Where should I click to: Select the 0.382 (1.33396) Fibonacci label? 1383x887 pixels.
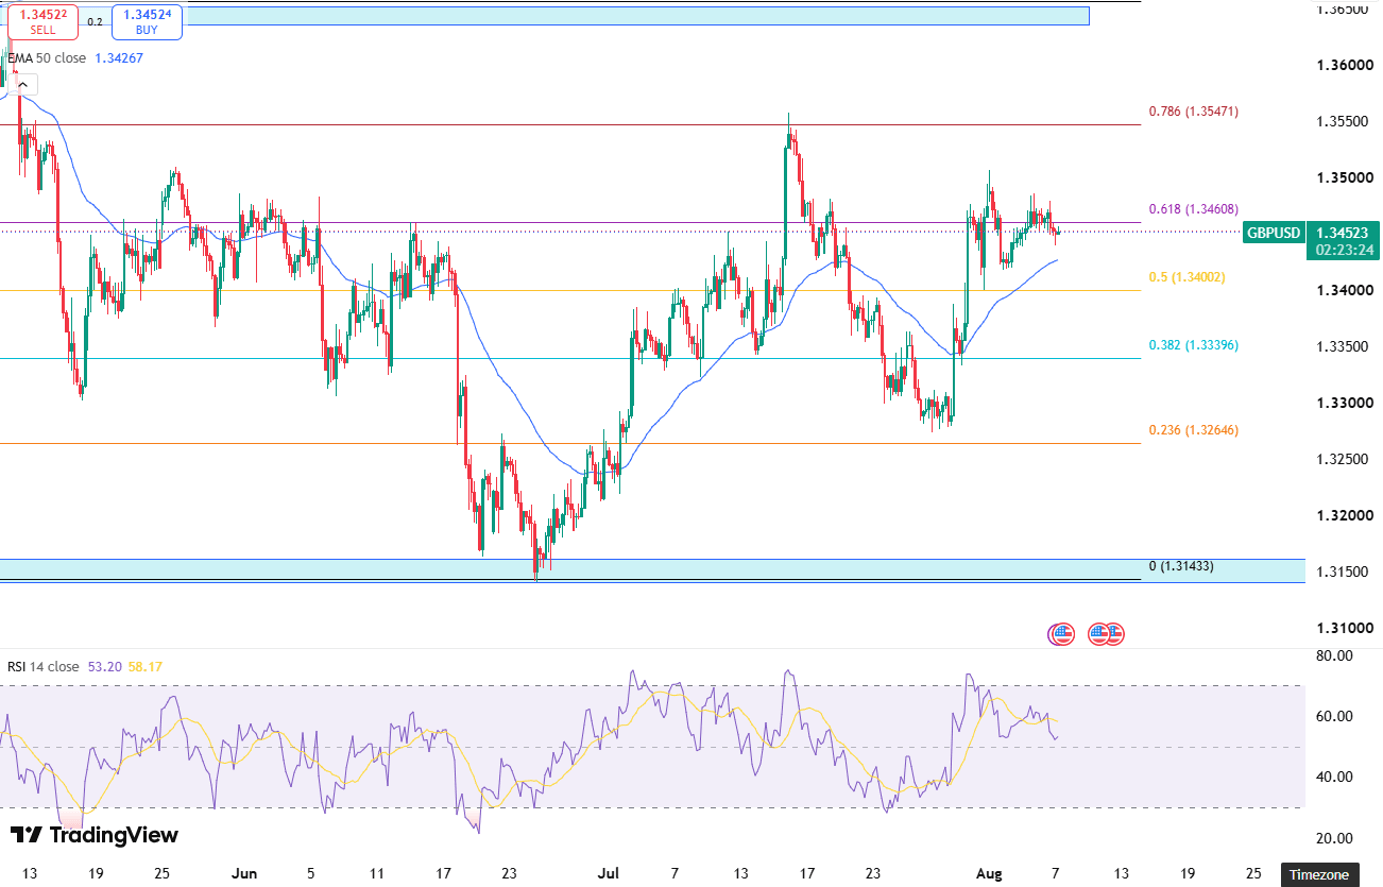[1193, 345]
